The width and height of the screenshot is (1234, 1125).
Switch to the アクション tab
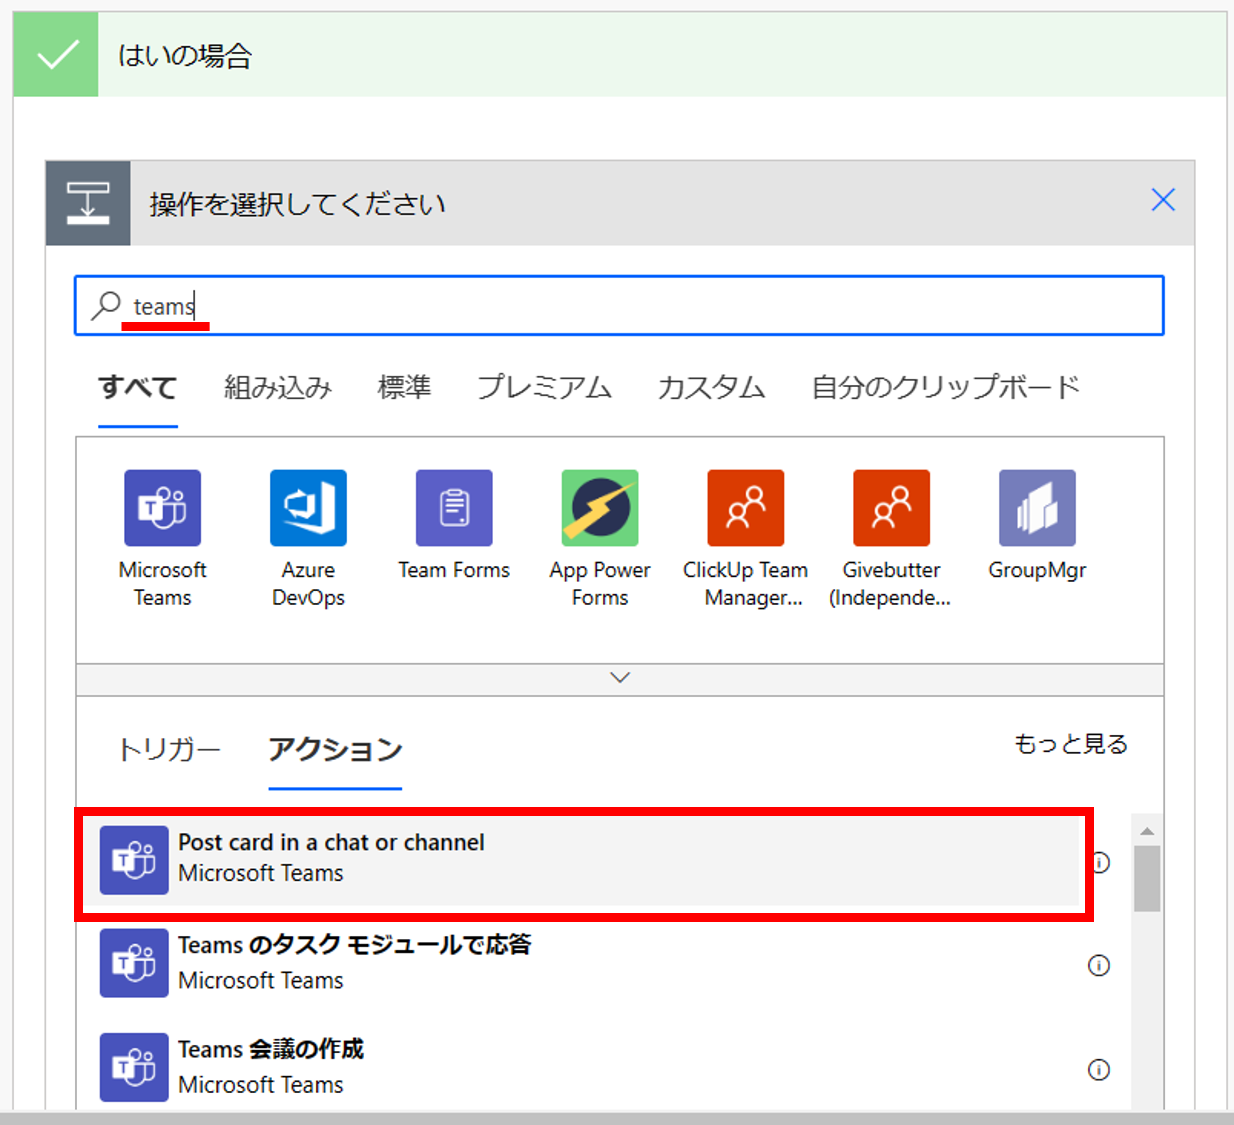[x=335, y=749]
